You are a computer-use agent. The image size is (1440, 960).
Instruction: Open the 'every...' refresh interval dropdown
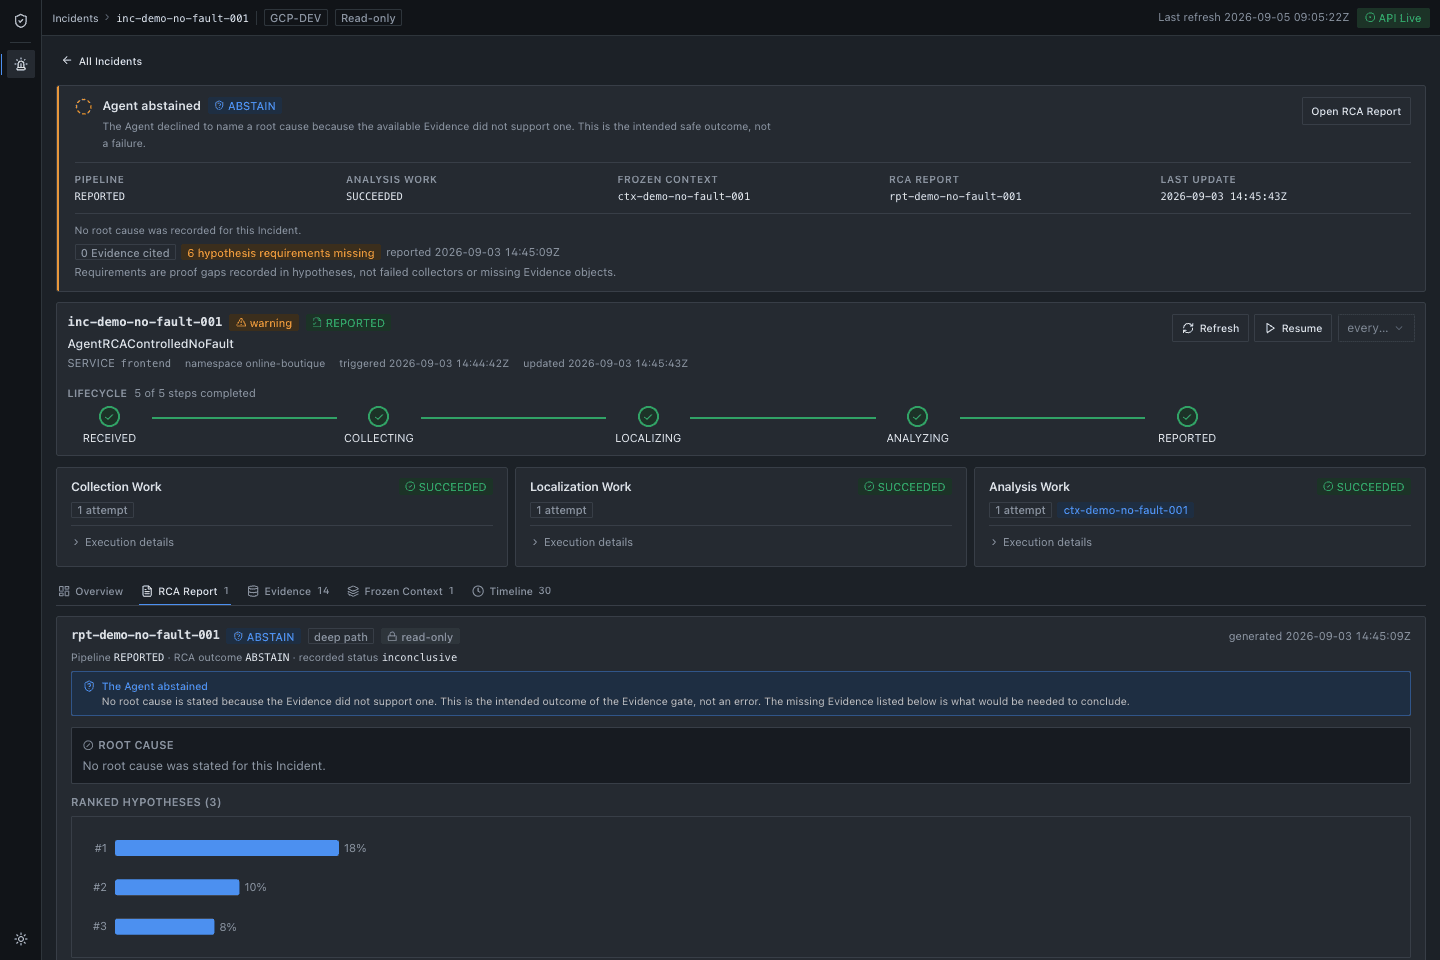(x=1376, y=328)
